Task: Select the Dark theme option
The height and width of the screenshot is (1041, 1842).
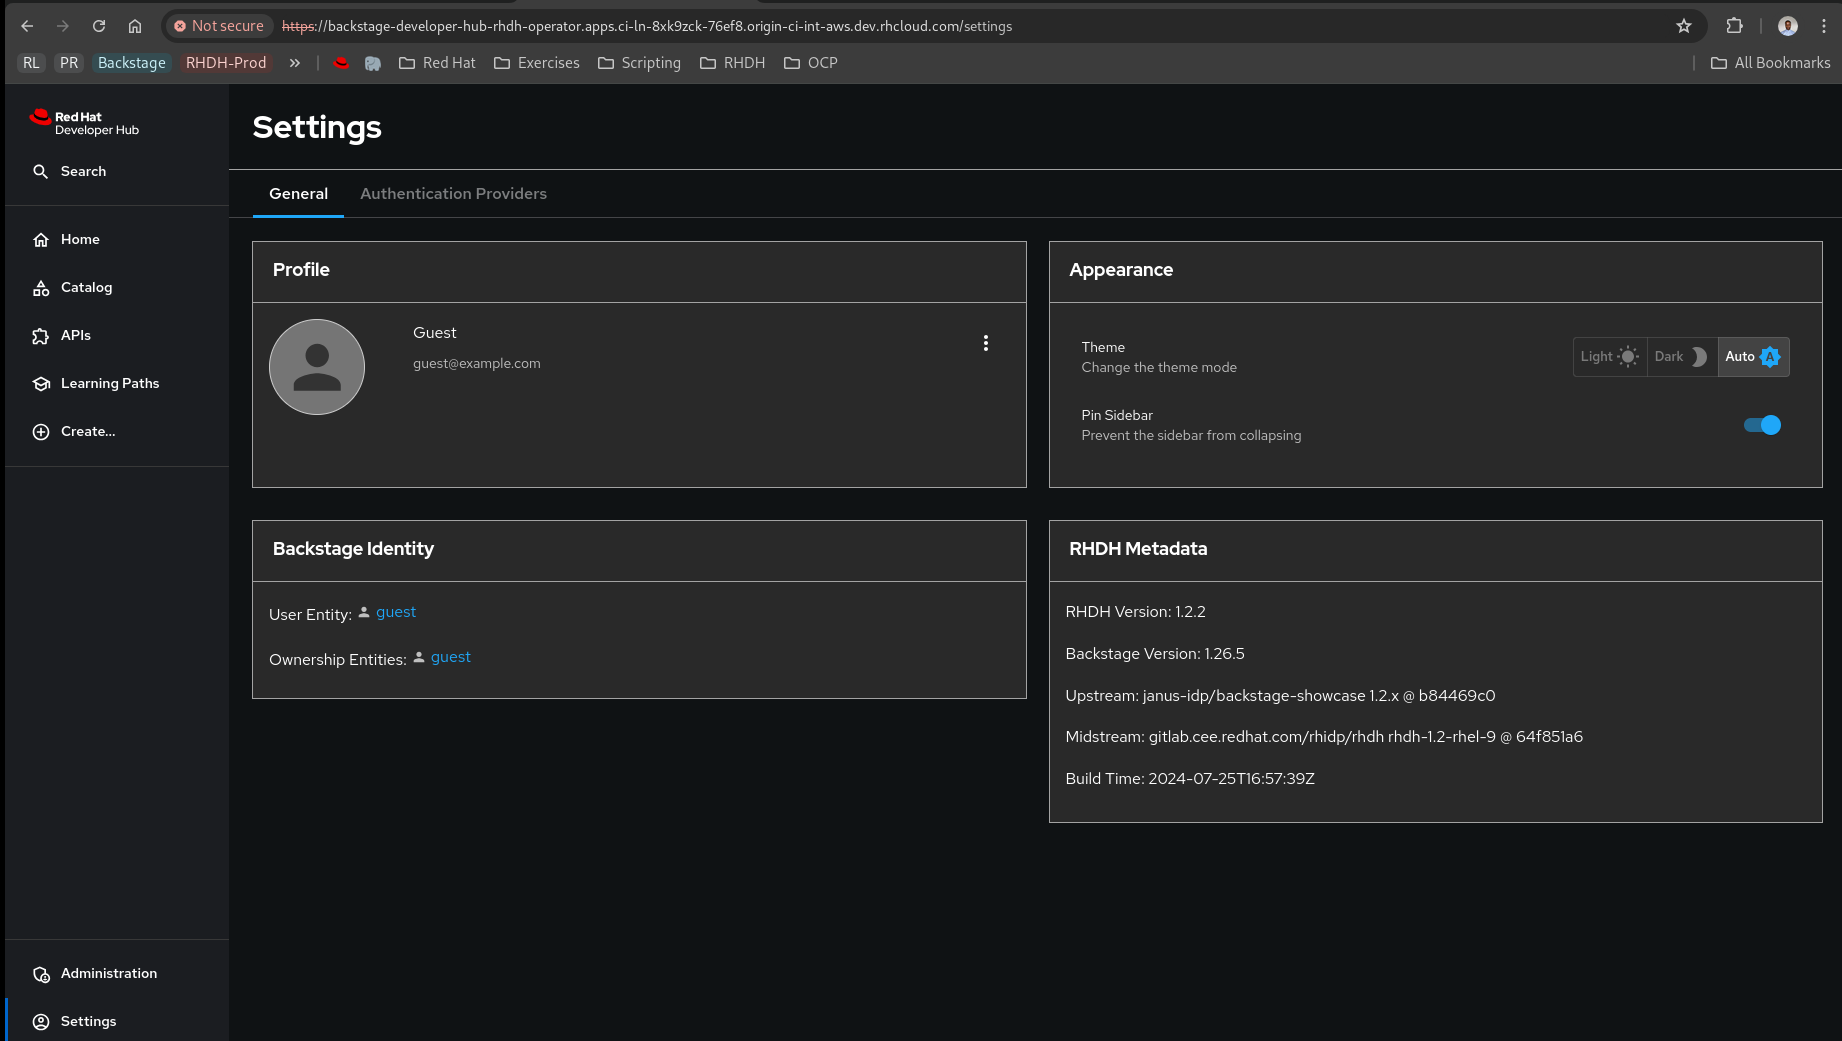Action: click(1681, 357)
